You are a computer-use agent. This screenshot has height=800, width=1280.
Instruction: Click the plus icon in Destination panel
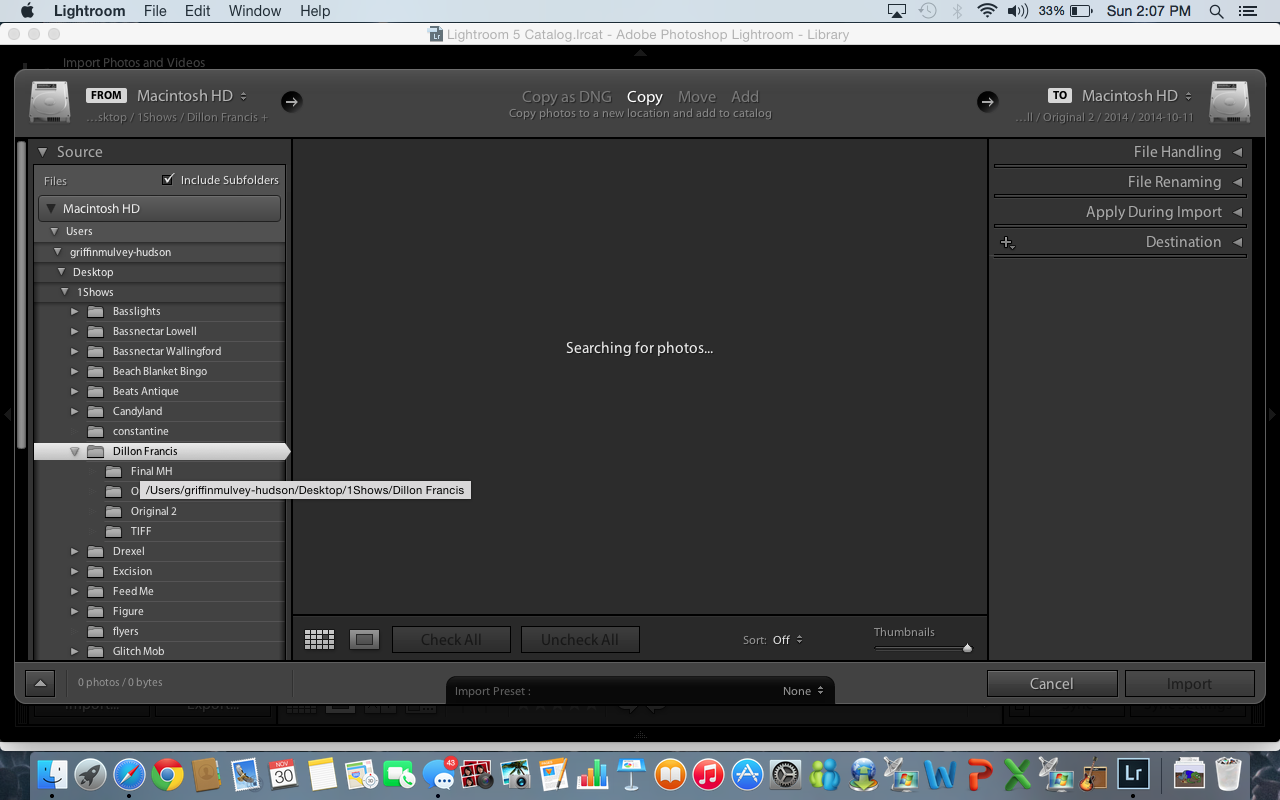click(x=1007, y=242)
